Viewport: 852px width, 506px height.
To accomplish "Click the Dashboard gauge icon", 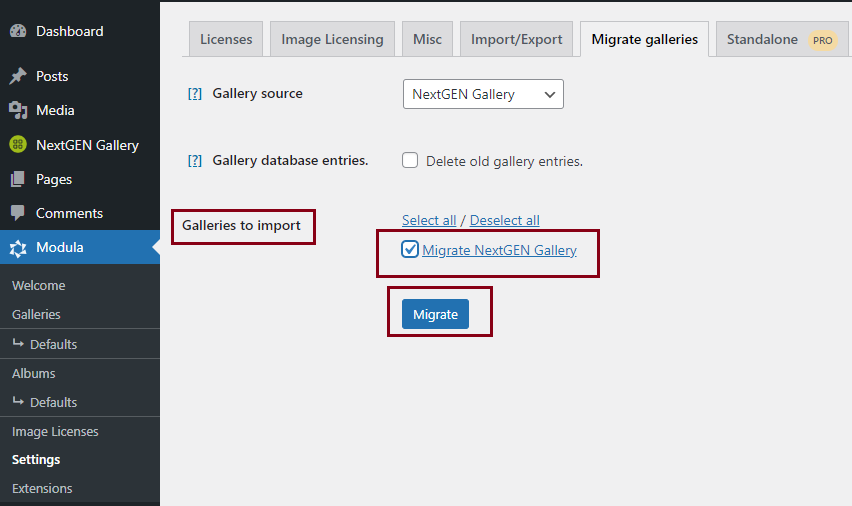I will pos(18,31).
